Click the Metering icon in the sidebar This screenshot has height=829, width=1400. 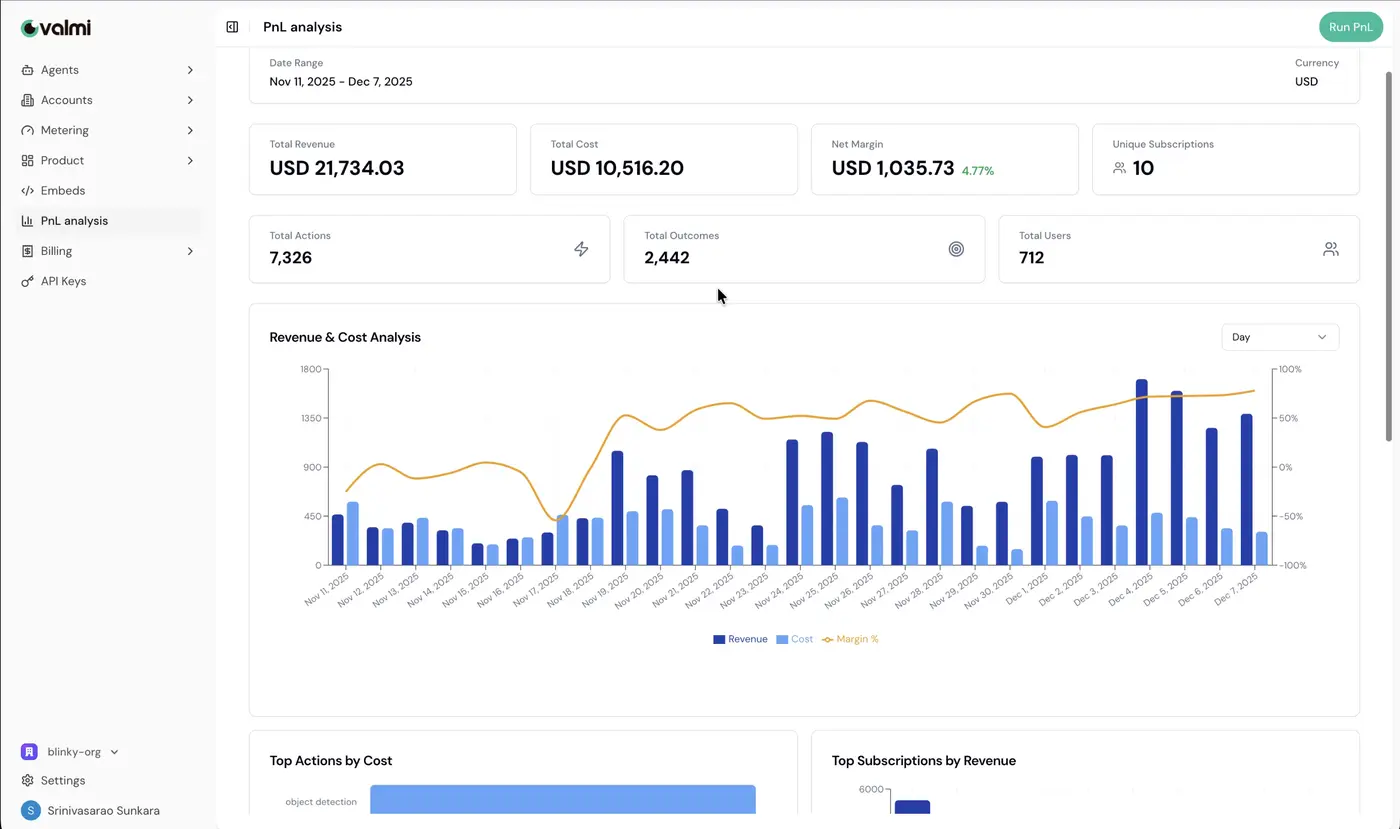(x=26, y=130)
